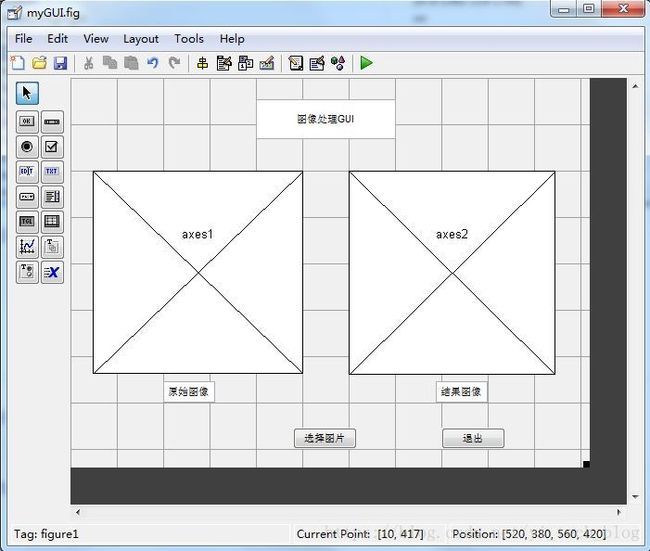The width and height of the screenshot is (650, 551).
Task: Pick the Toggle Button component tool
Action: [x=27, y=222]
